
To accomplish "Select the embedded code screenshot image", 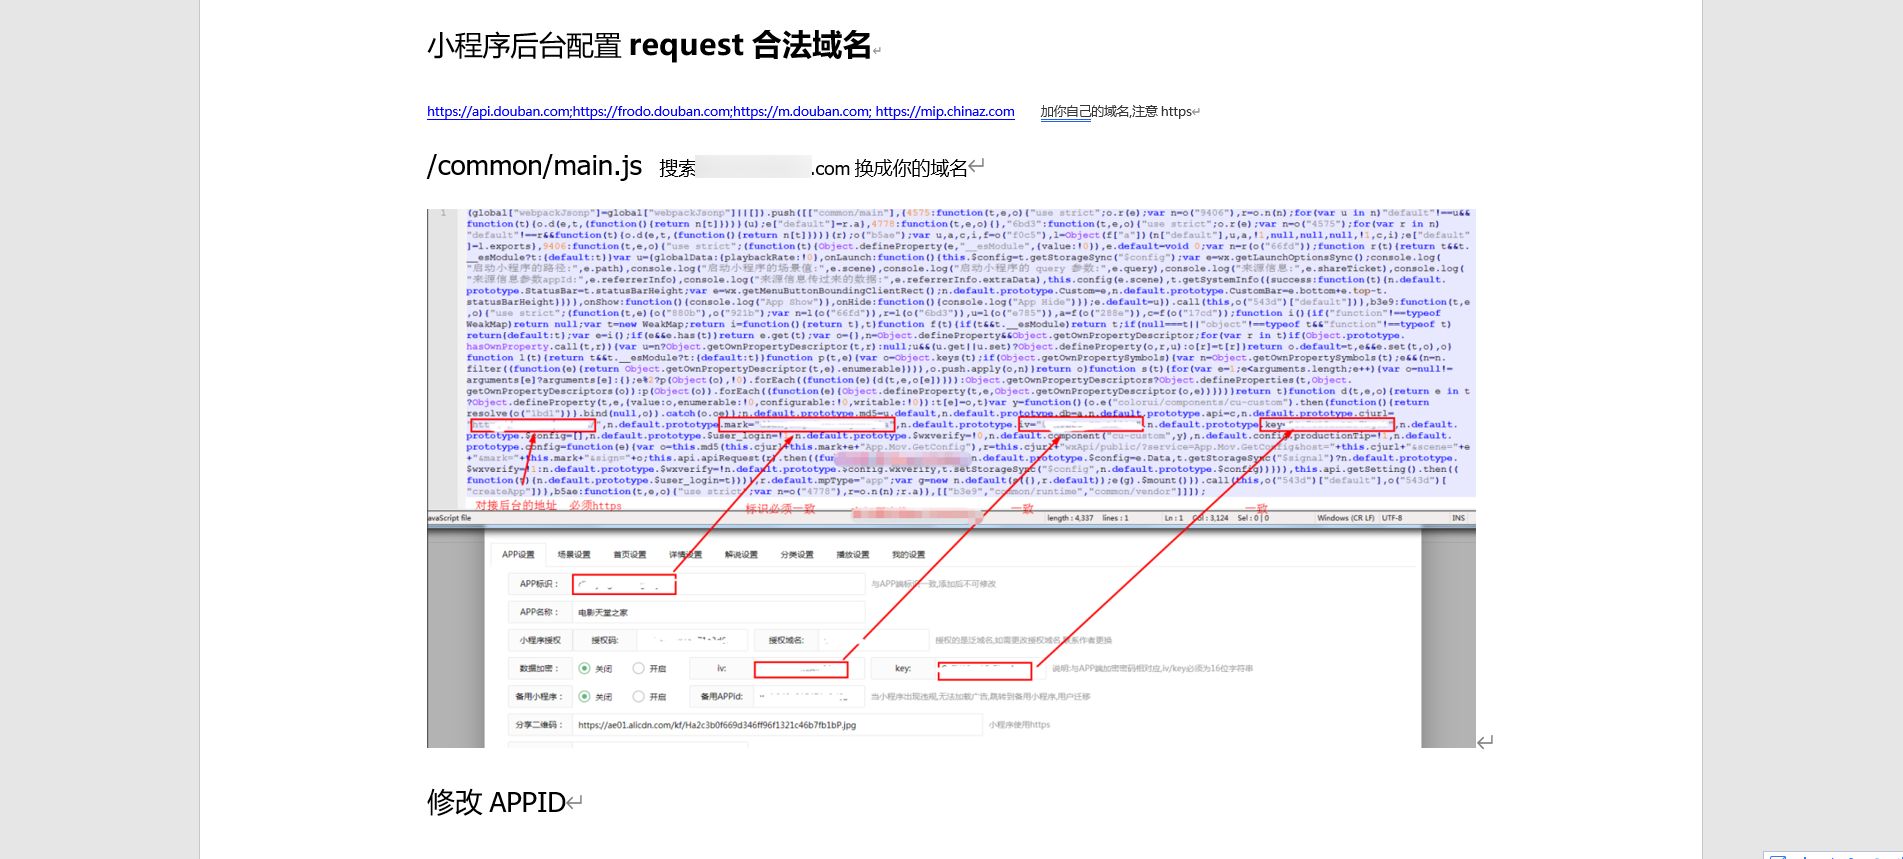I will (951, 478).
